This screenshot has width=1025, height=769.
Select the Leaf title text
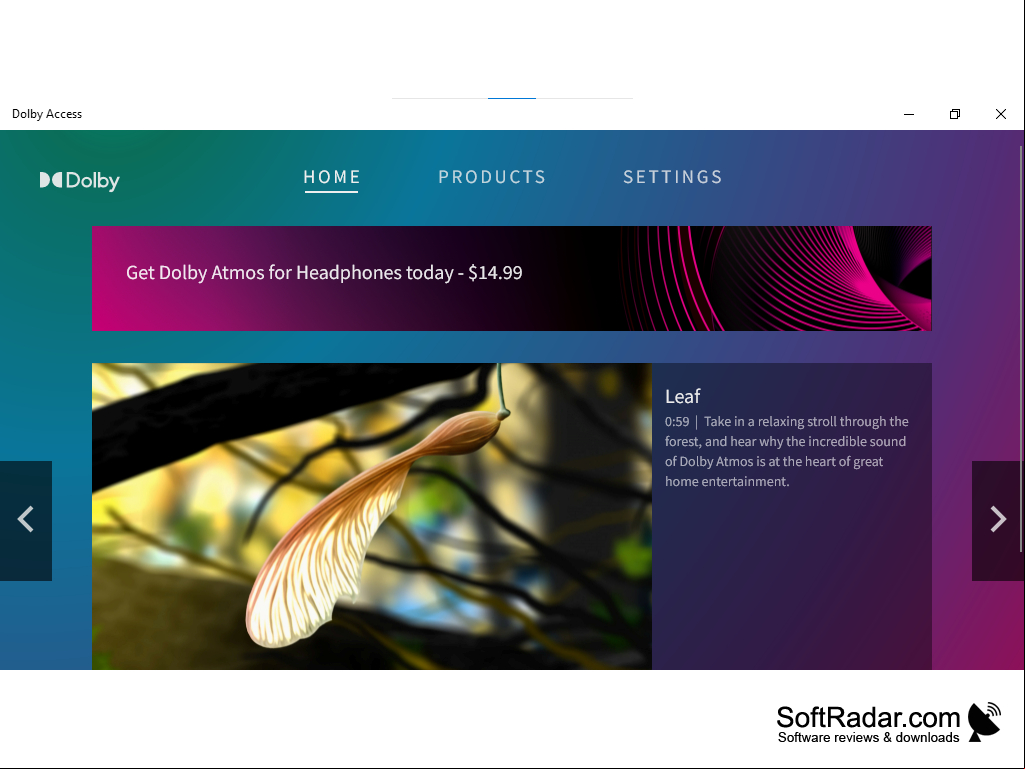point(682,396)
